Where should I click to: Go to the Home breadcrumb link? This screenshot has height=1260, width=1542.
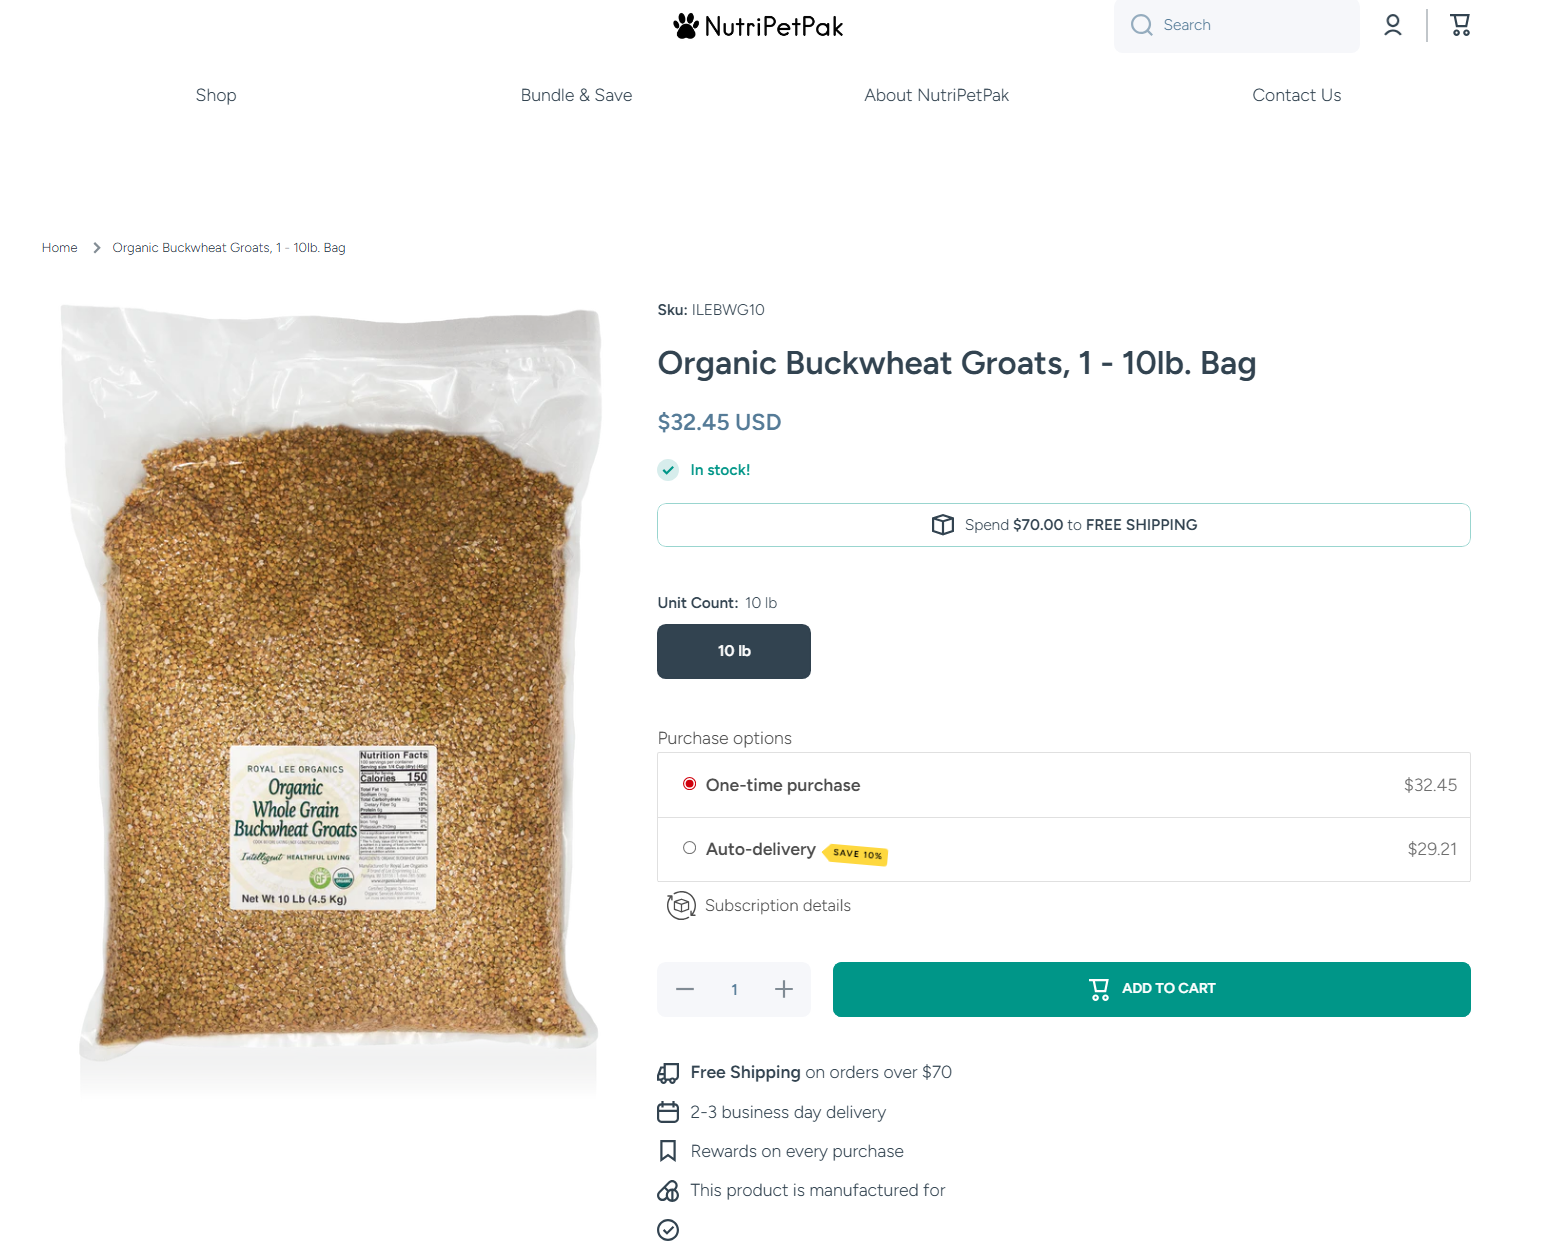pyautogui.click(x=60, y=248)
